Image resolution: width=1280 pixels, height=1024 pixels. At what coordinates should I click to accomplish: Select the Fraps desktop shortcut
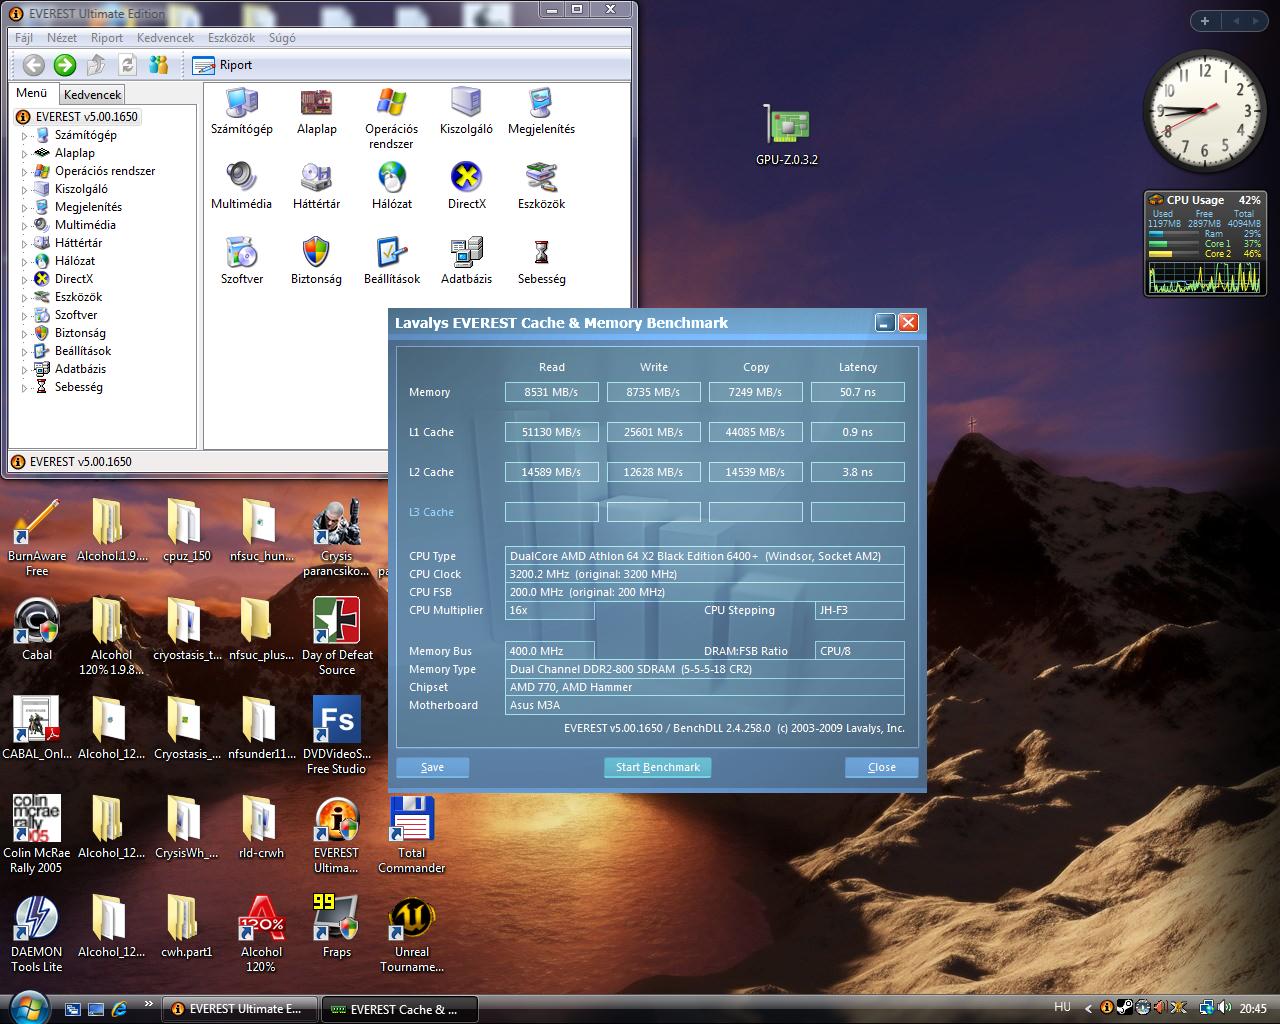coord(336,925)
